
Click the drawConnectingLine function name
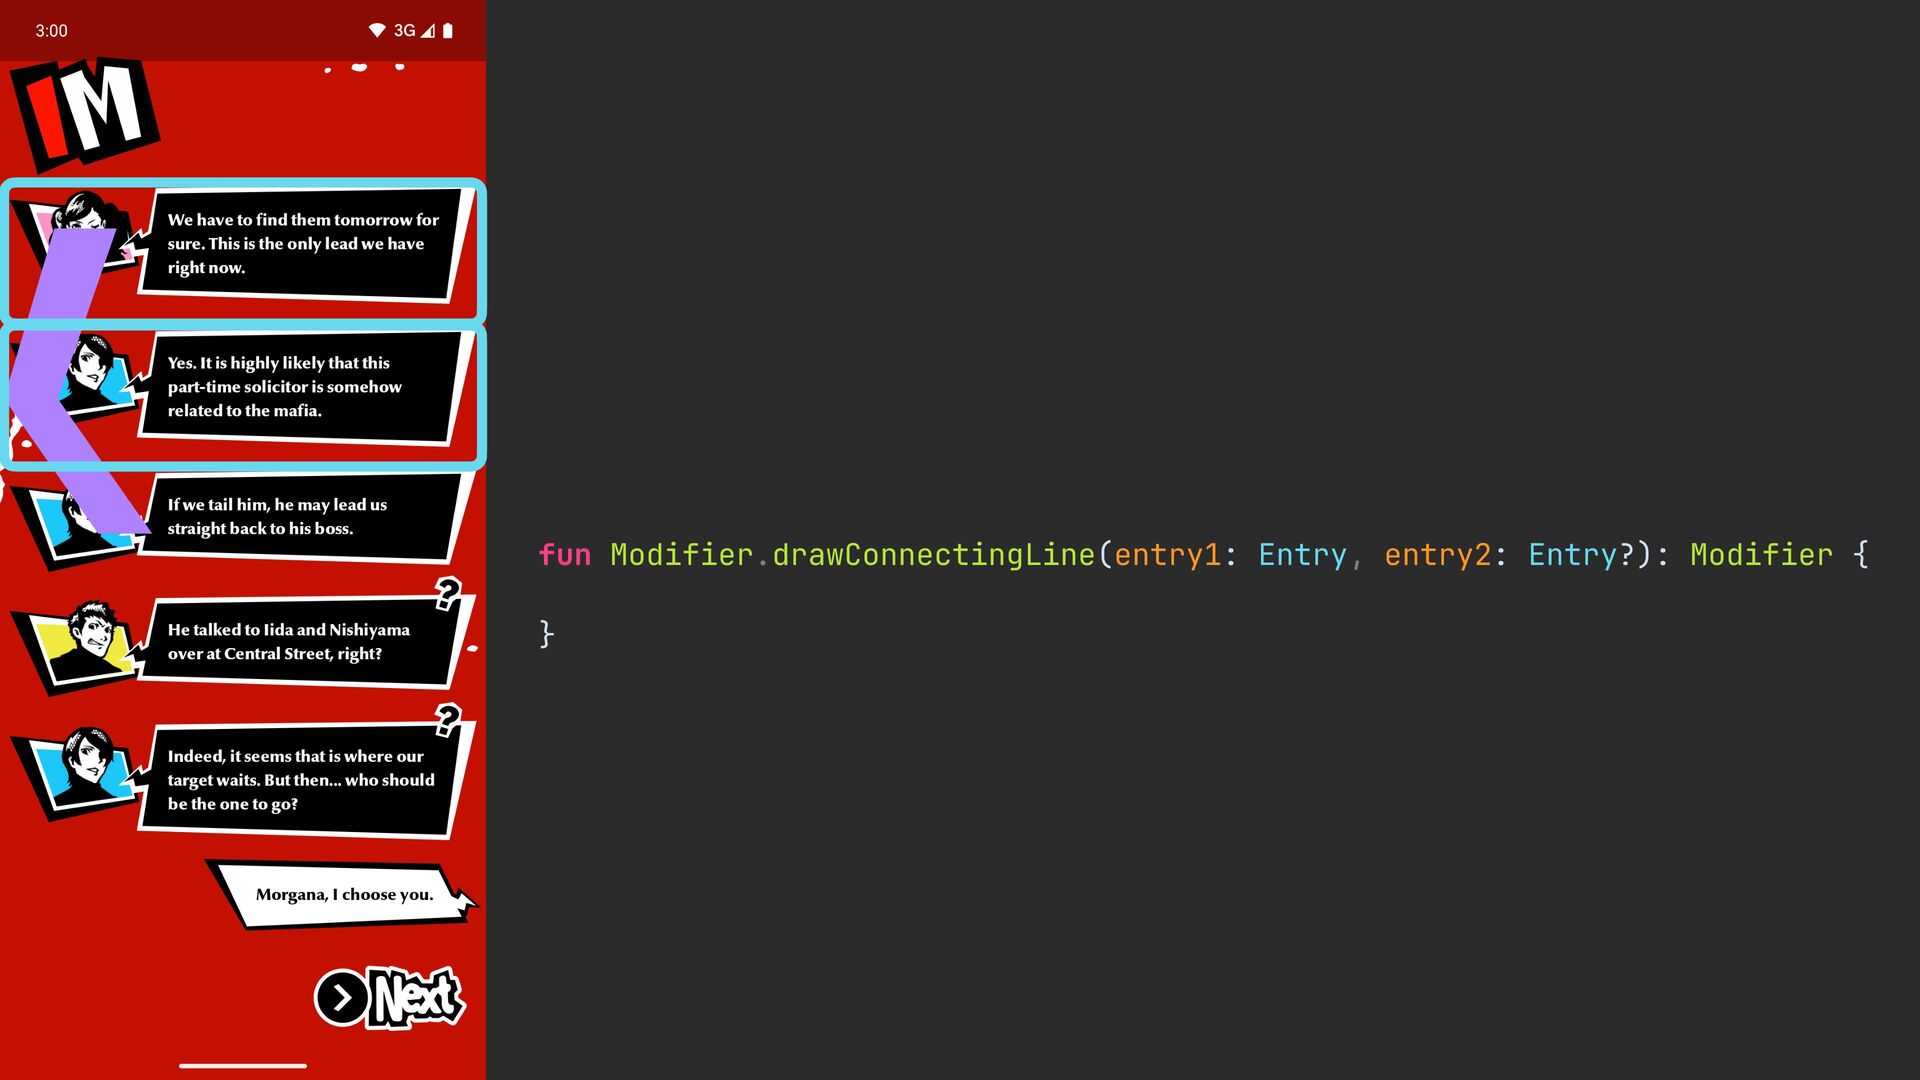coord(933,555)
